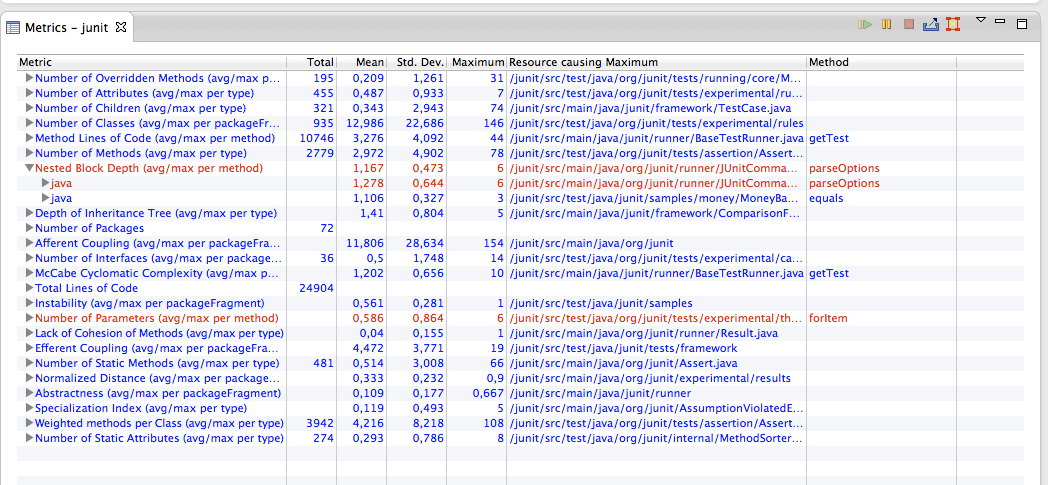Click the resume calculation green play icon
This screenshot has width=1048, height=485.
(x=865, y=24)
